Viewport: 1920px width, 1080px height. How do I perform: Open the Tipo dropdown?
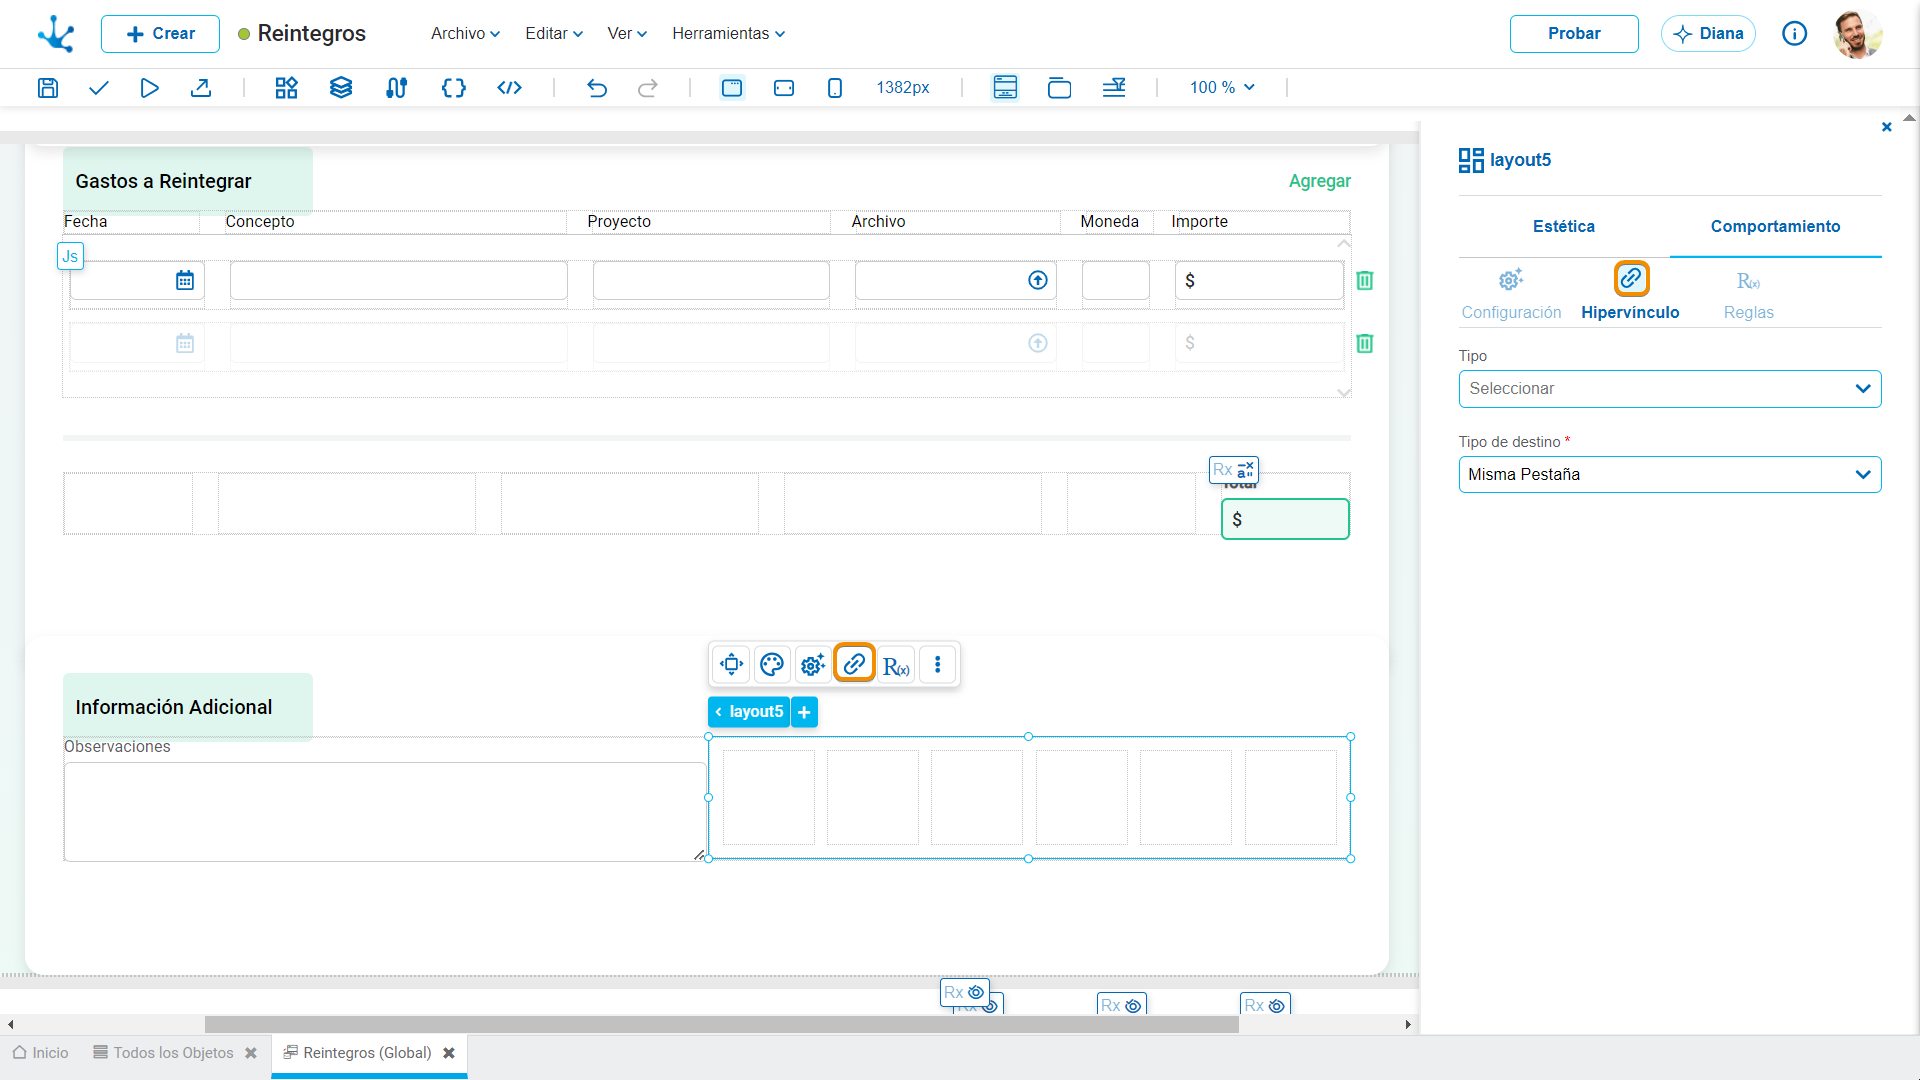pos(1669,389)
